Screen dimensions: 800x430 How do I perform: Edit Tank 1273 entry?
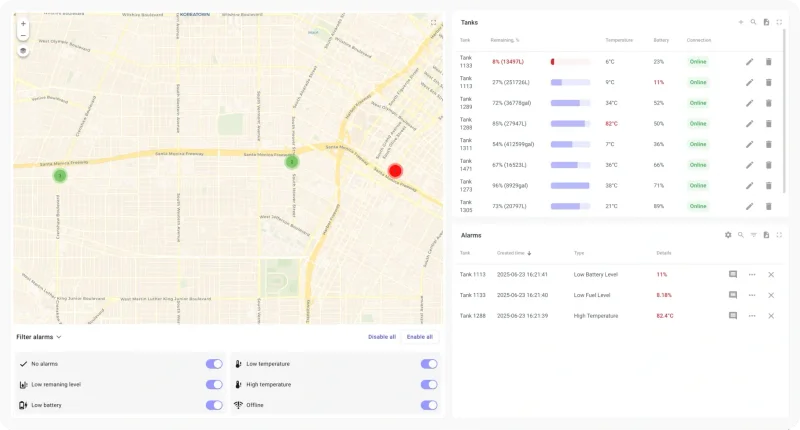click(x=749, y=186)
